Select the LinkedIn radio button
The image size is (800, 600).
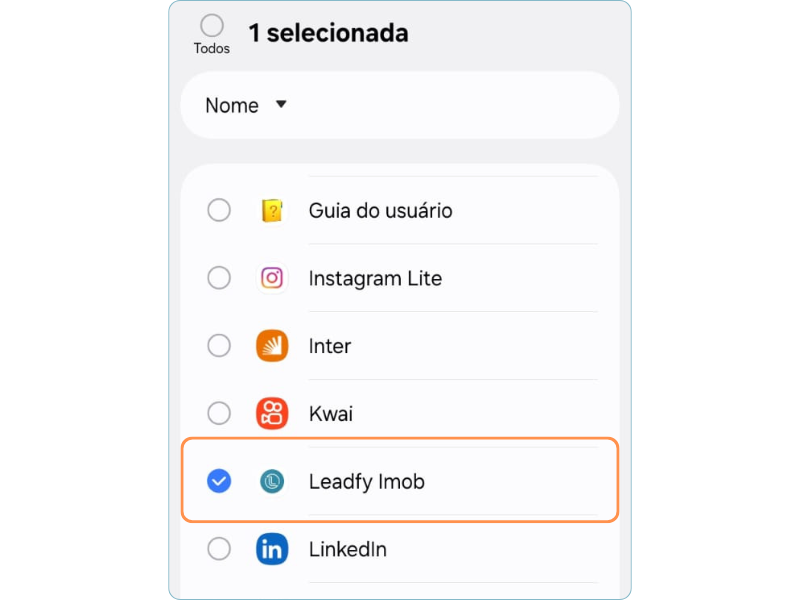pos(219,549)
